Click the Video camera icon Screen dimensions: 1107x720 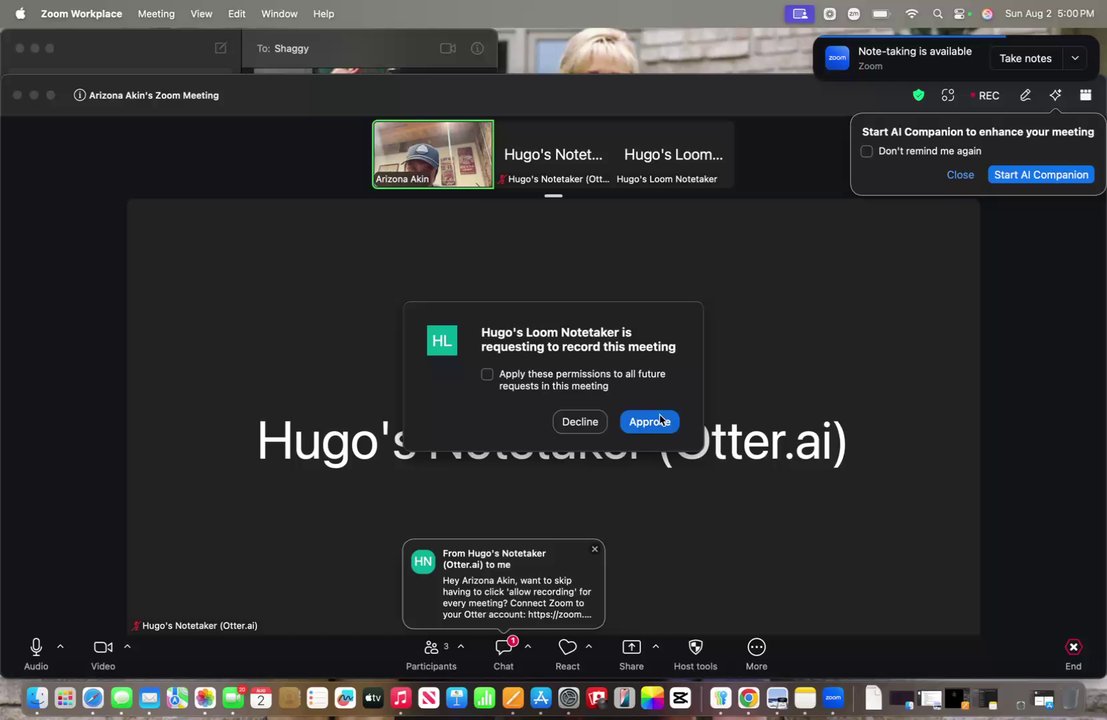(103, 647)
